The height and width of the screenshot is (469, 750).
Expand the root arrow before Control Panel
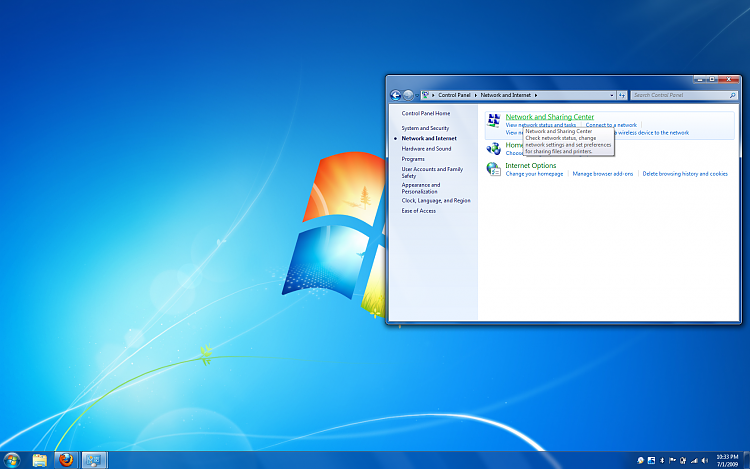click(x=433, y=95)
